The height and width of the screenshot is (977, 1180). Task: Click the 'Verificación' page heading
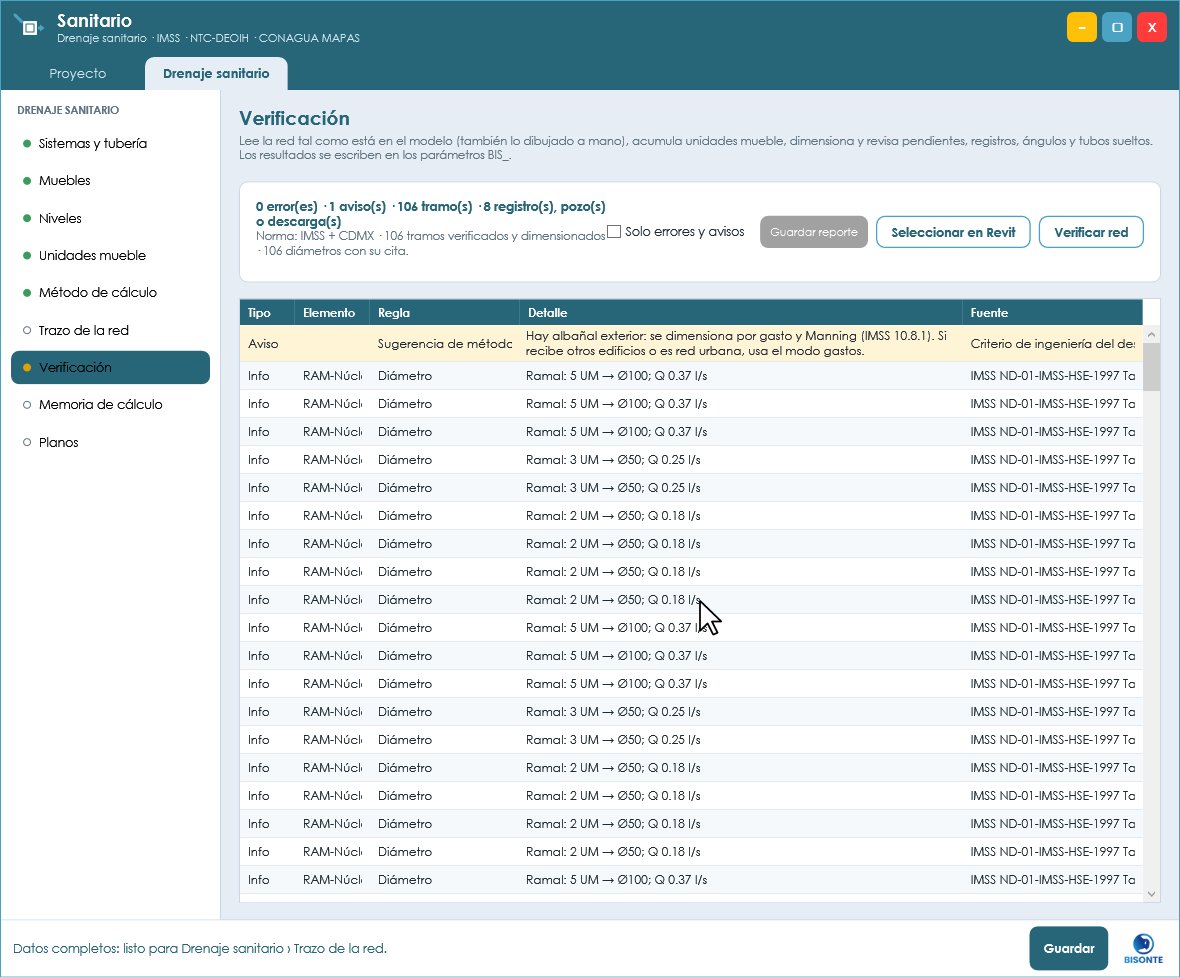click(294, 119)
